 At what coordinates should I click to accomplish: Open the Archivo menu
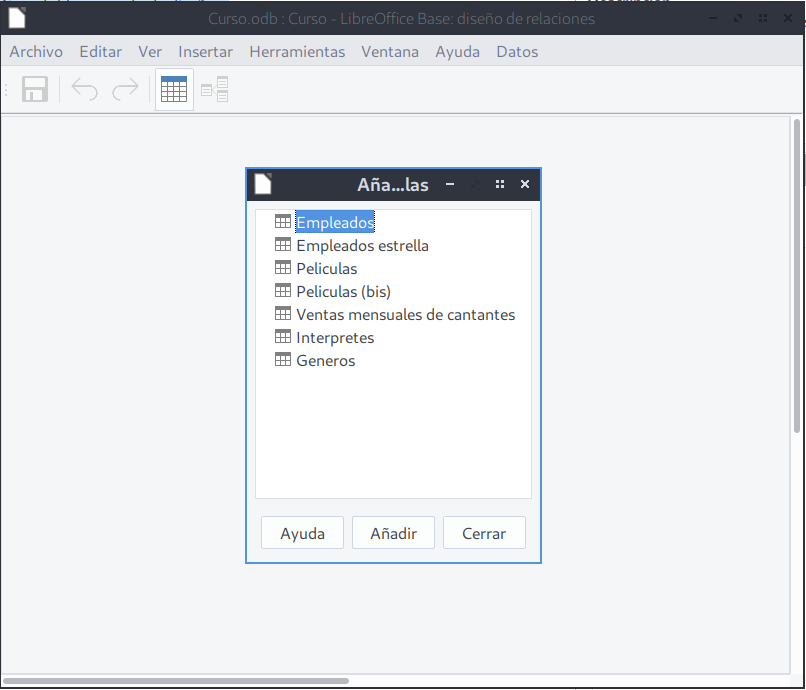pos(36,52)
